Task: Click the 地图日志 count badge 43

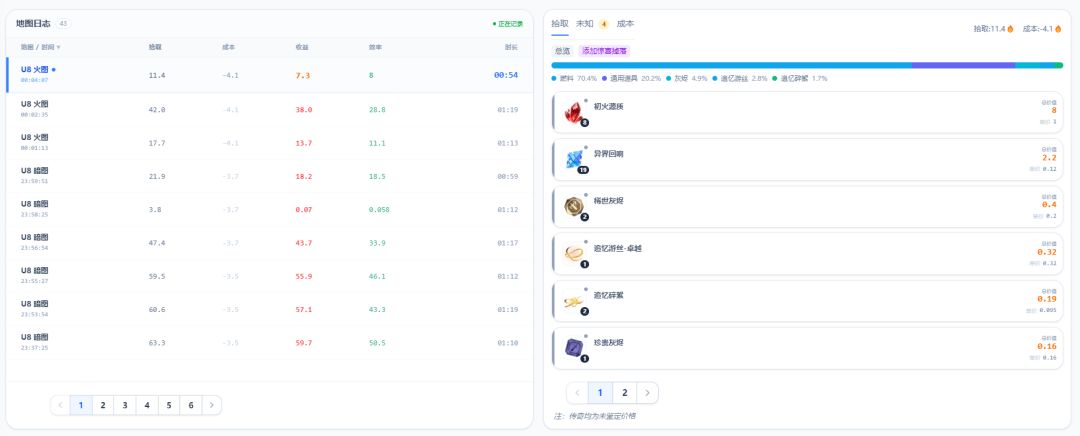Action: 63,23
